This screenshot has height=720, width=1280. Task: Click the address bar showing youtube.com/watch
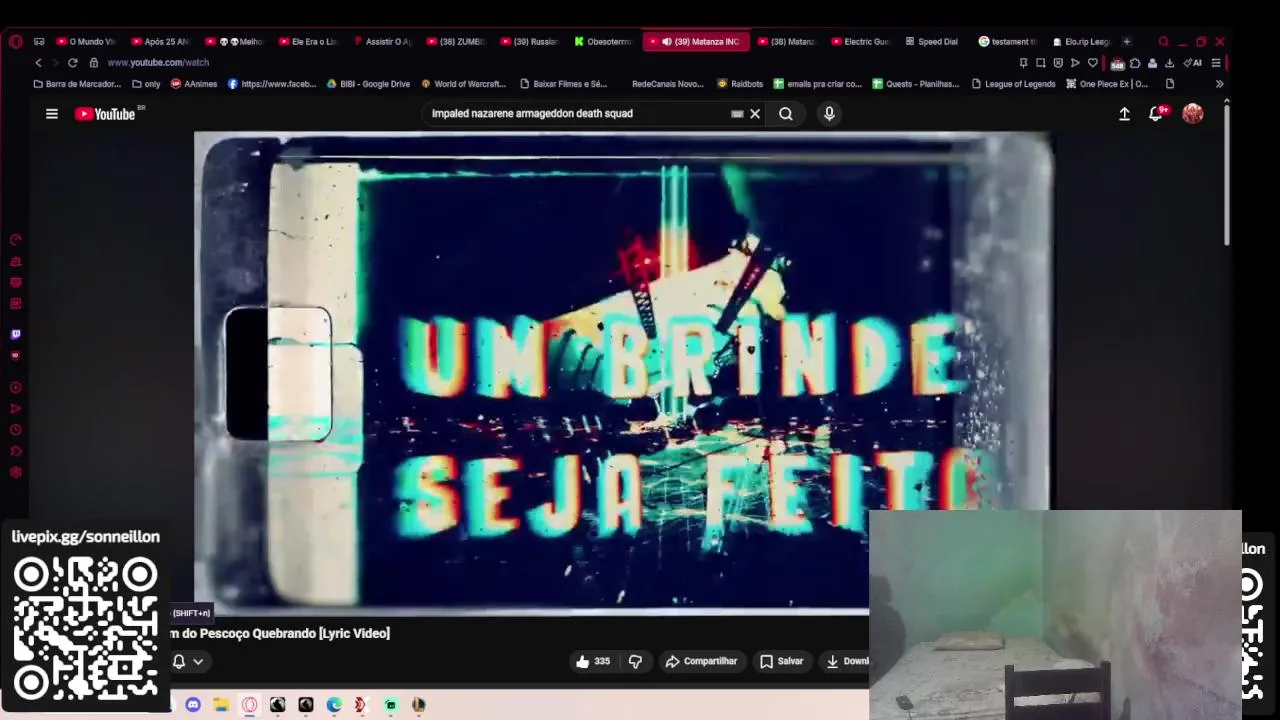click(x=158, y=62)
